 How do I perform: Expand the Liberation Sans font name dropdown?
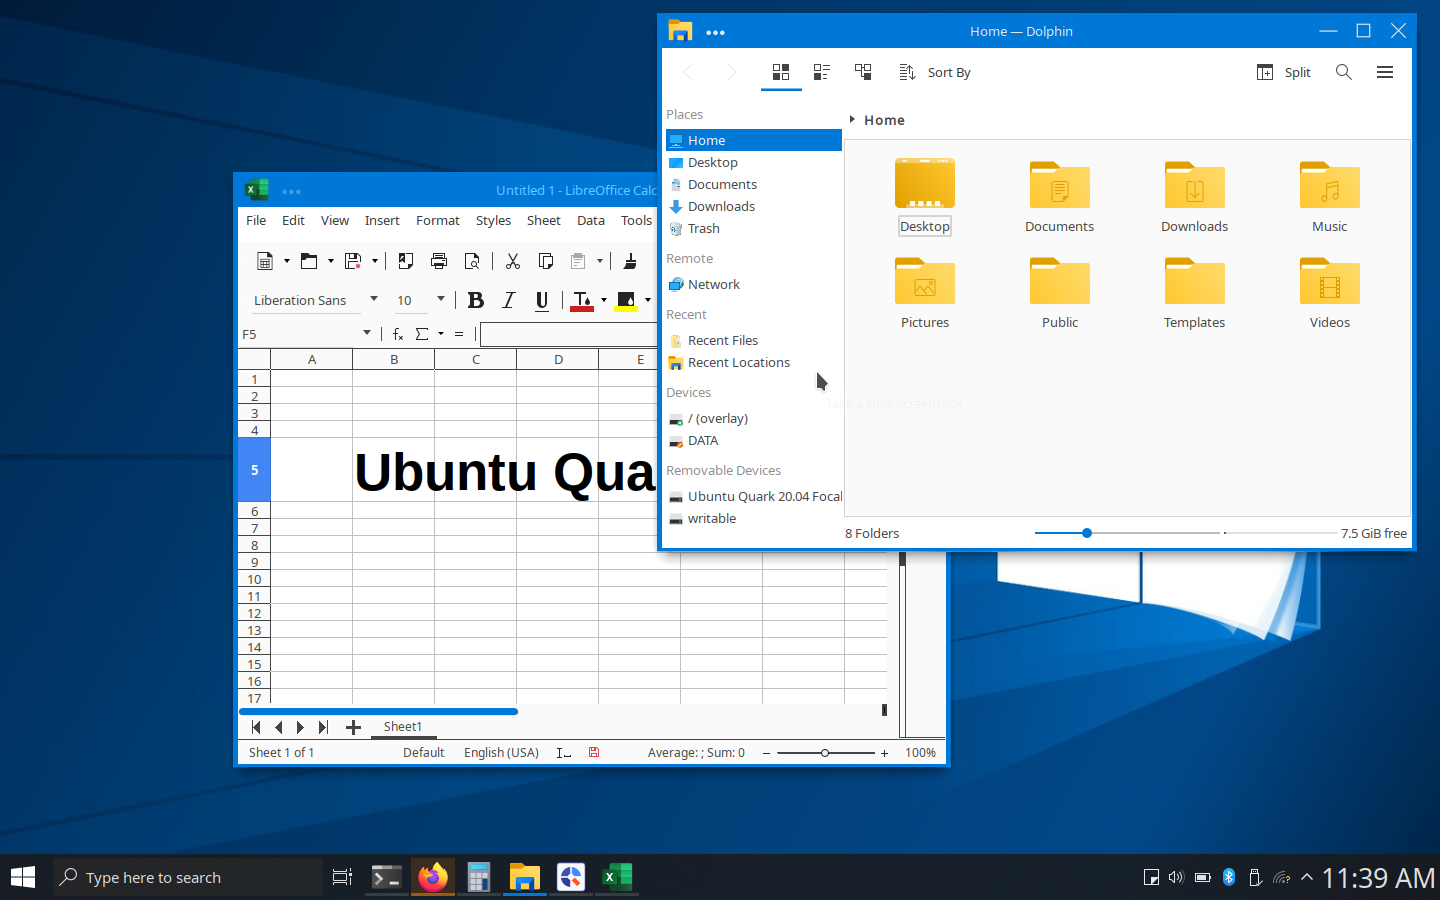tap(374, 299)
